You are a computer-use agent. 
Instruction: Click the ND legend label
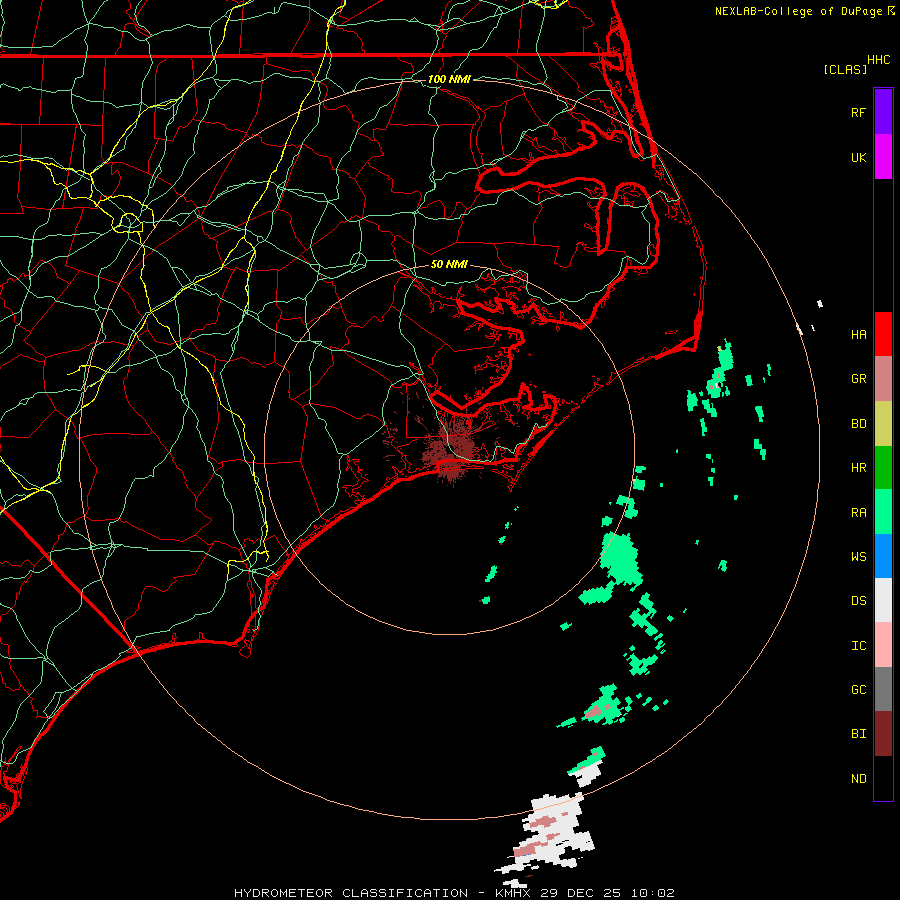858,778
